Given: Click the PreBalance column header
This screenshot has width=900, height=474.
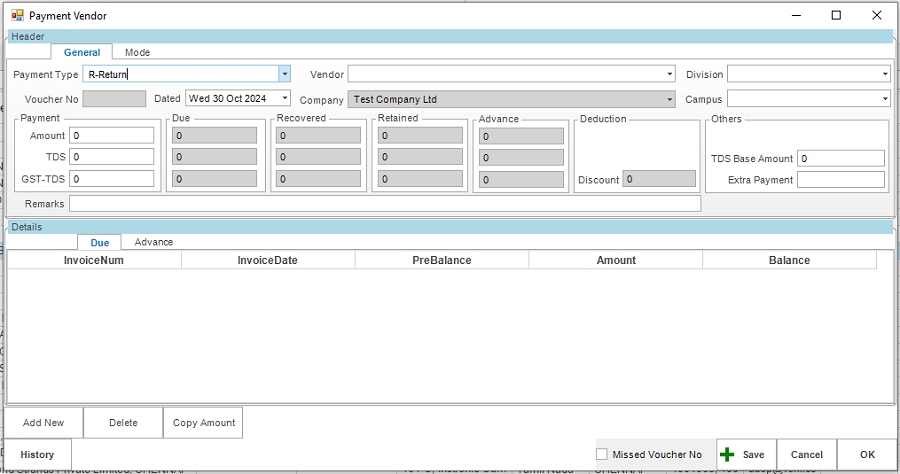Looking at the screenshot, I should tap(442, 260).
